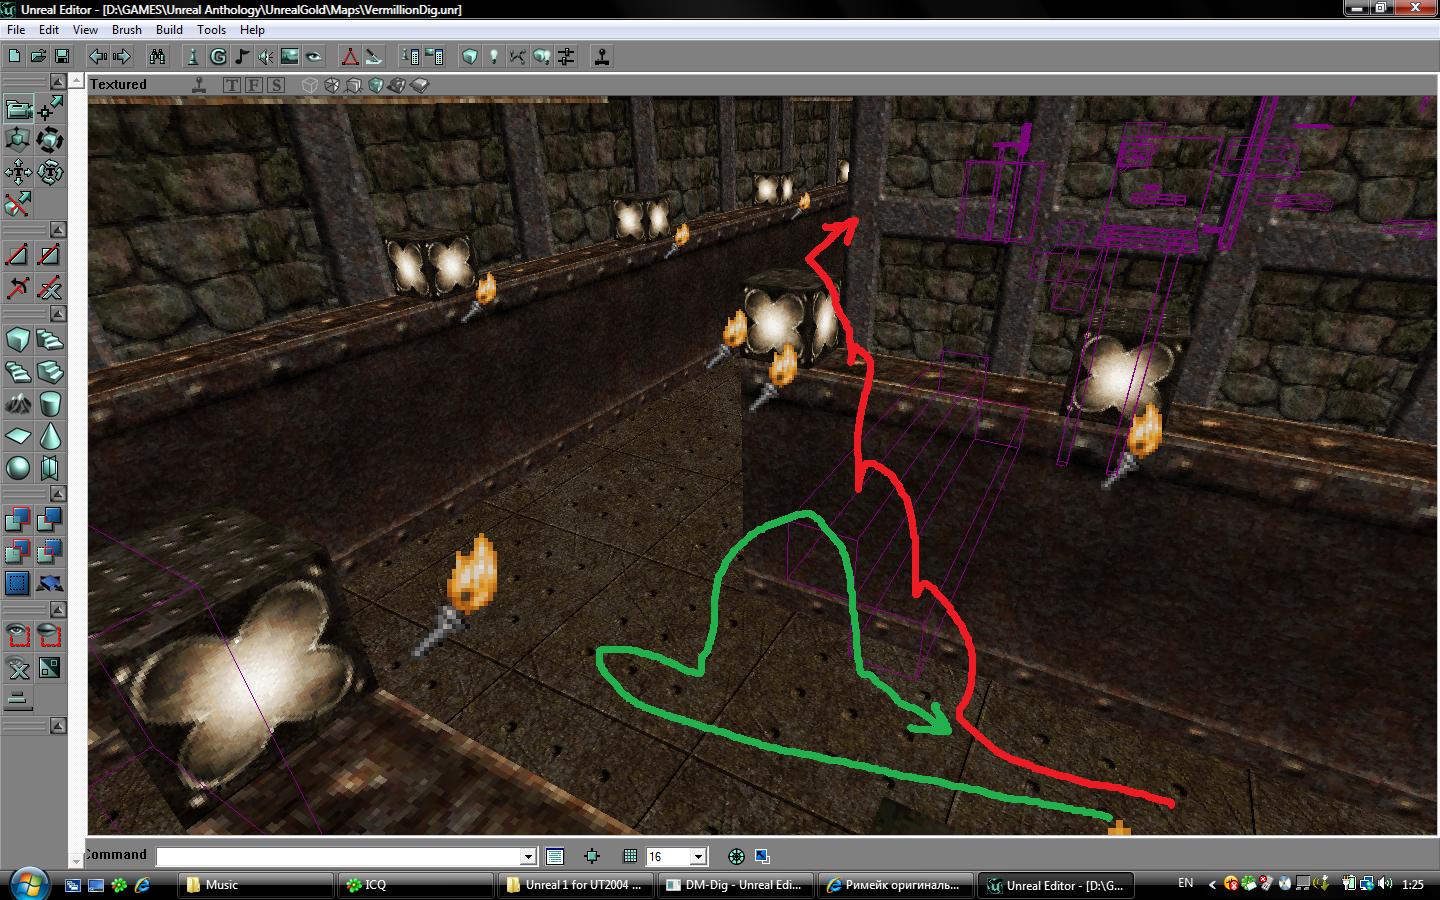This screenshot has height=900, width=1440.
Task: Click the Build All icon
Action: pyautogui.click(x=542, y=57)
